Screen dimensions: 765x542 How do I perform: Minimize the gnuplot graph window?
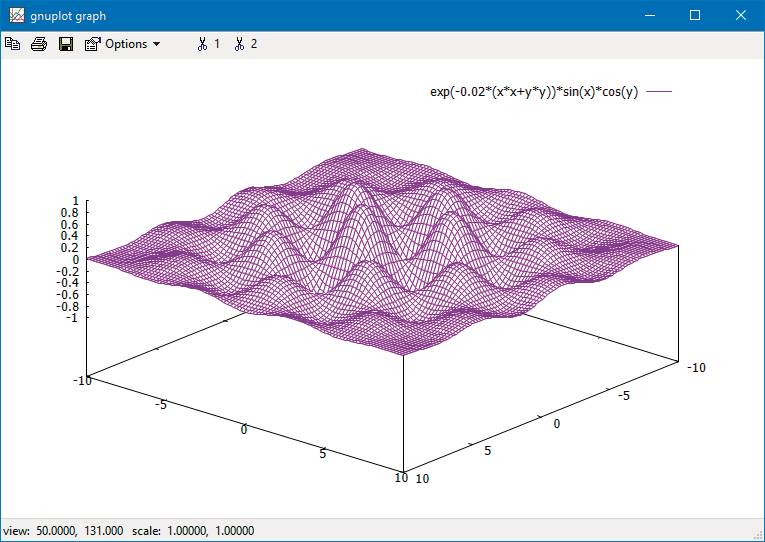pos(650,16)
